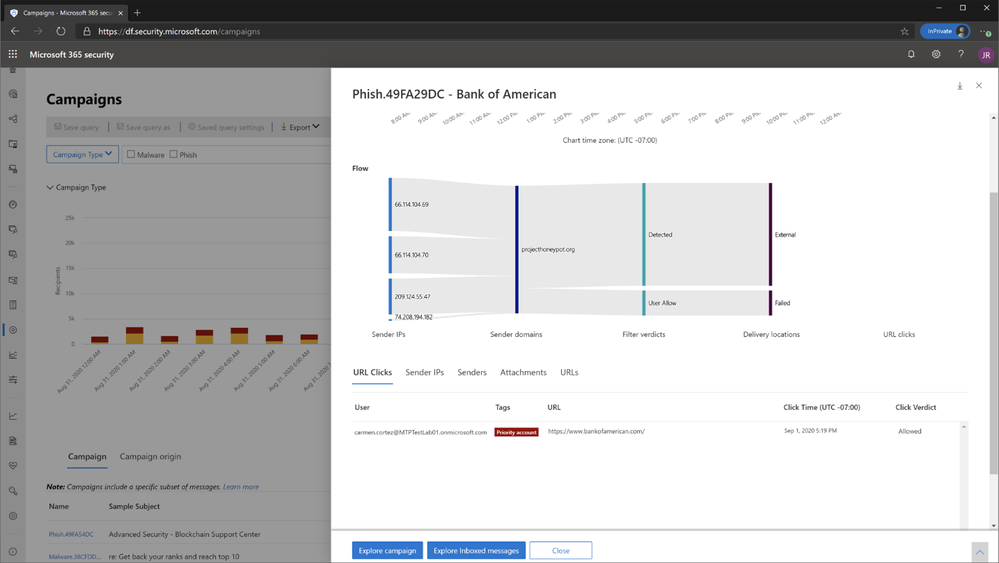The height and width of the screenshot is (563, 999).
Task: Click the Explore Inboxed messages button
Action: (x=476, y=550)
